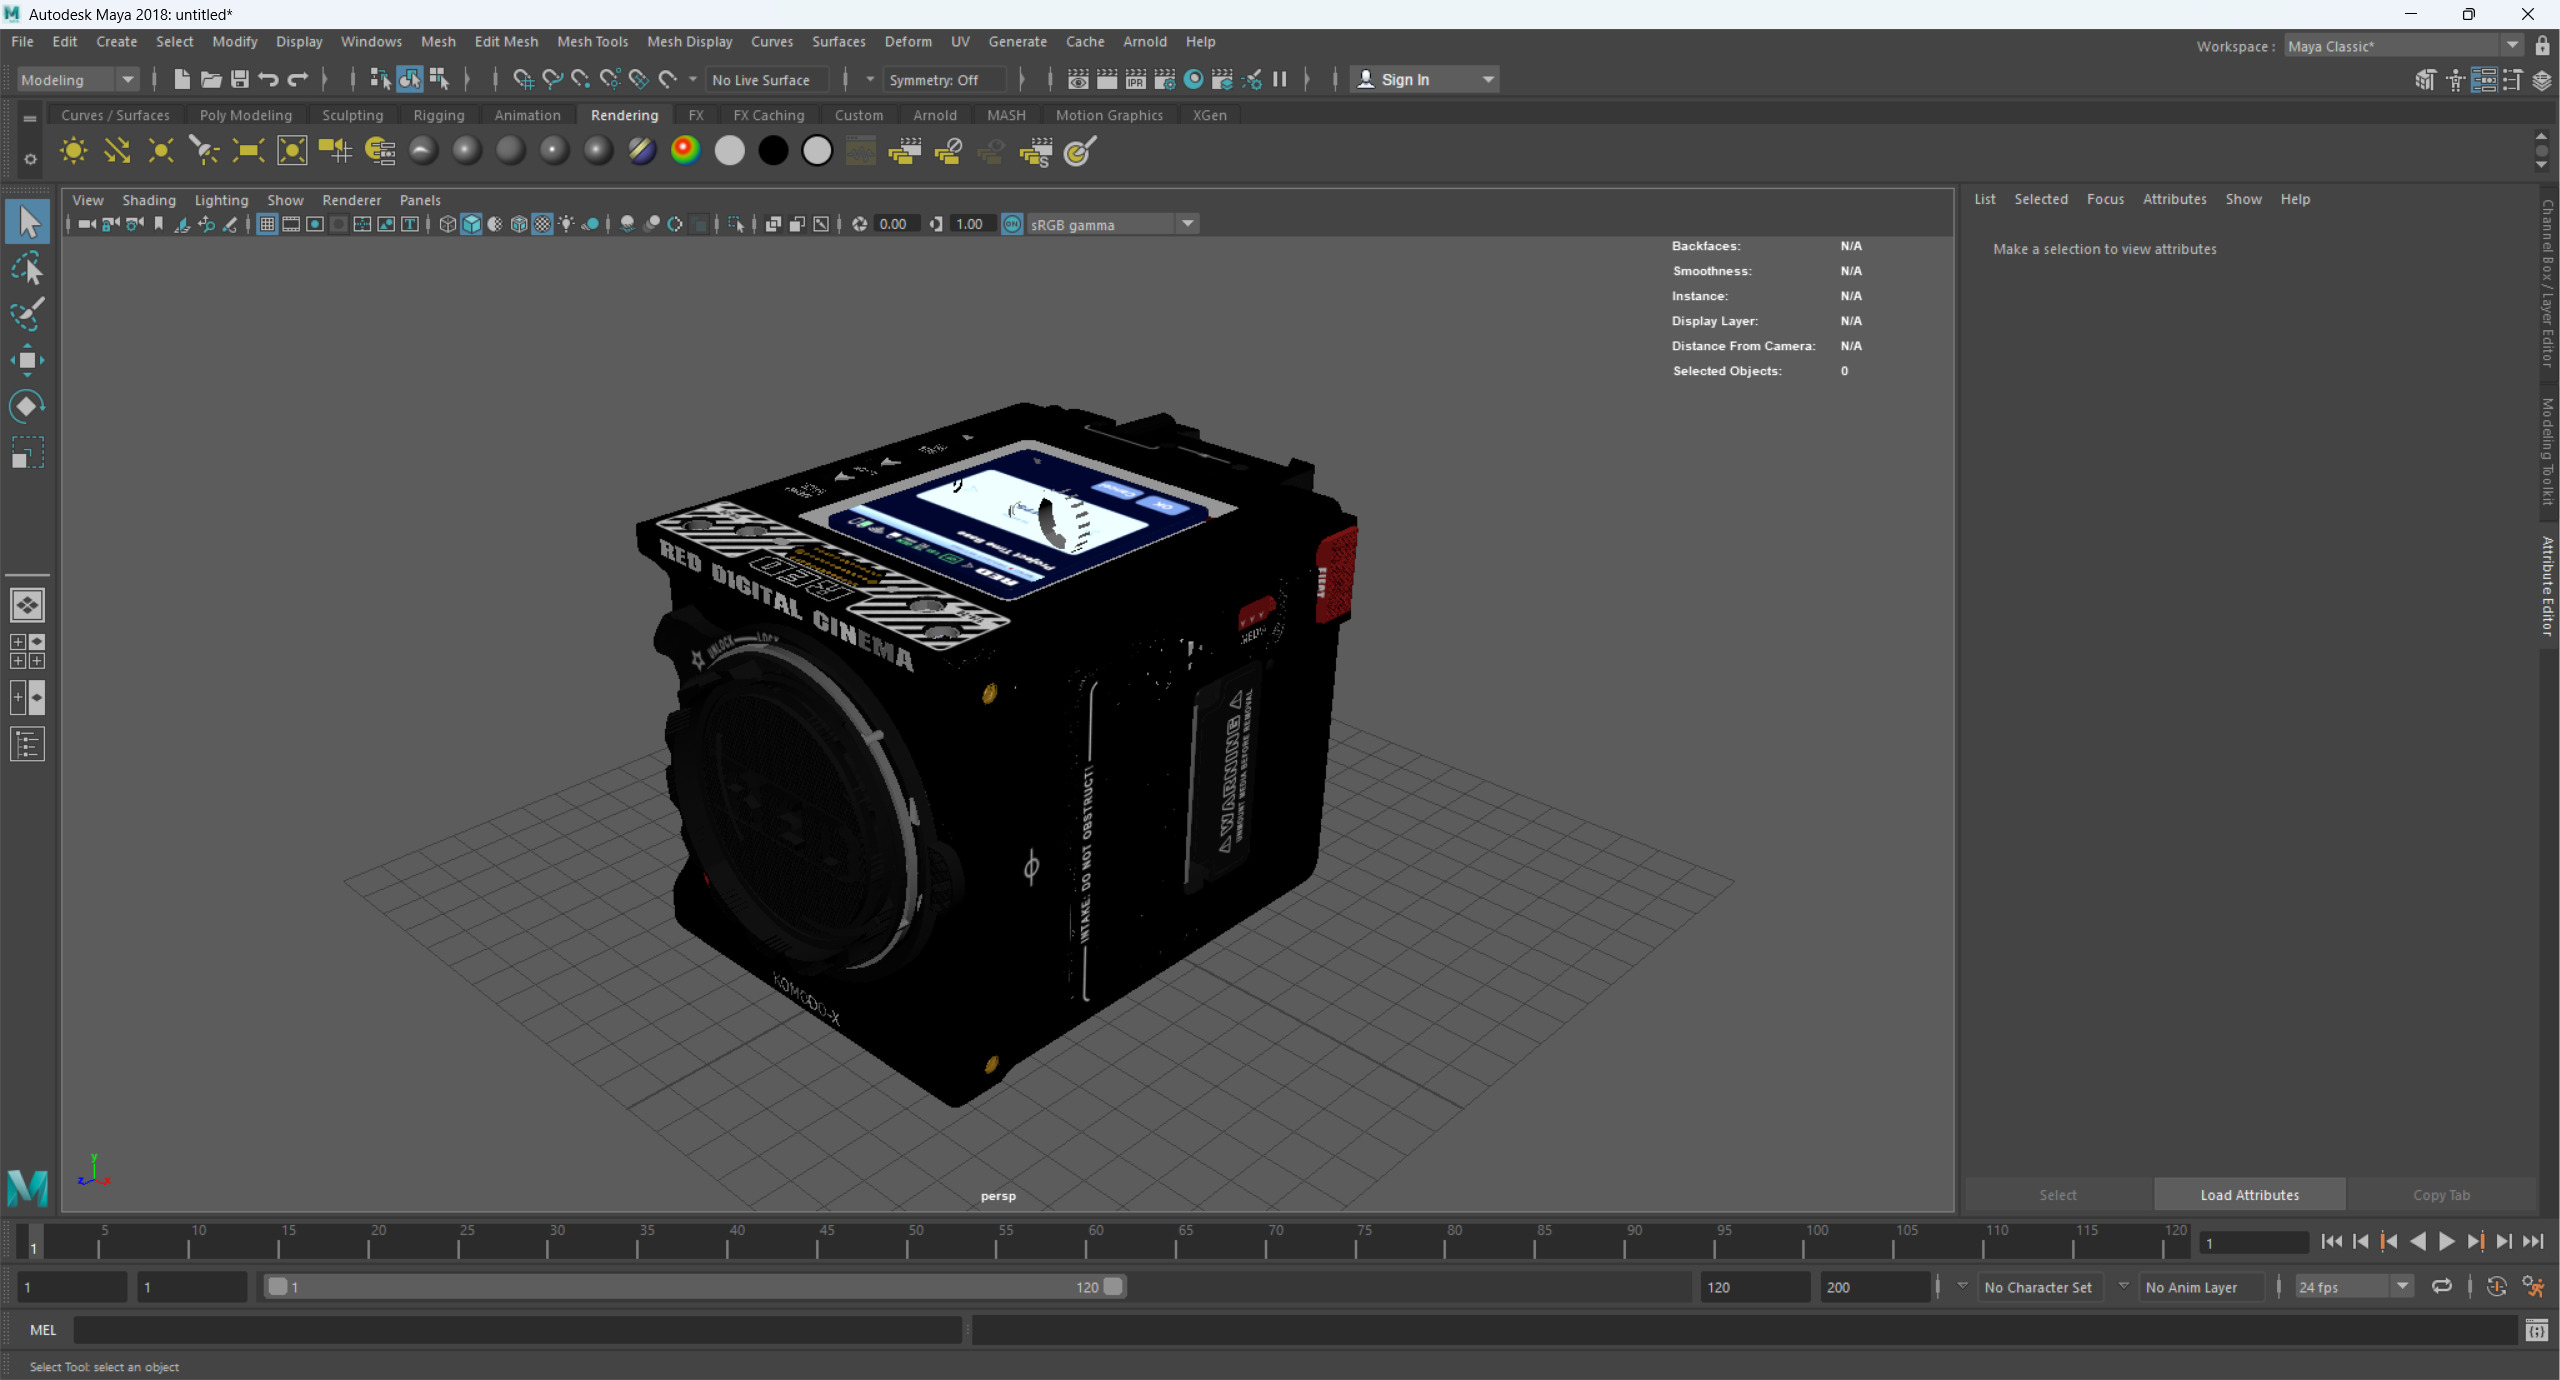
Task: Activate the Scale tool in toolbox
Action: [x=27, y=453]
